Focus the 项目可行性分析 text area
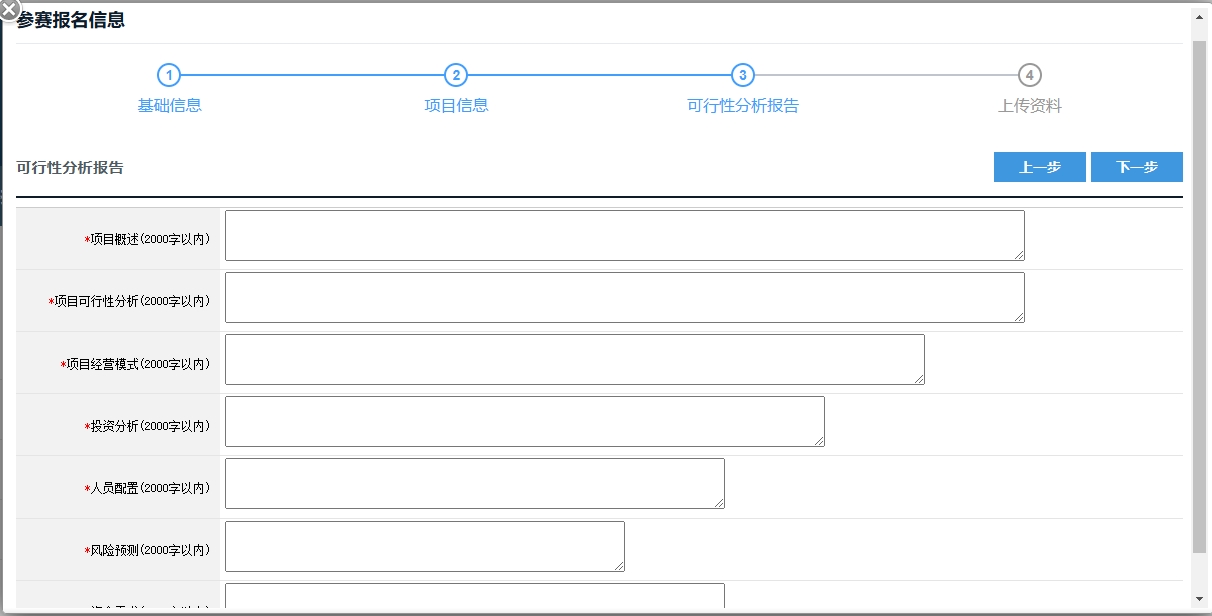Screen dimensions: 1212x616 tap(625, 298)
